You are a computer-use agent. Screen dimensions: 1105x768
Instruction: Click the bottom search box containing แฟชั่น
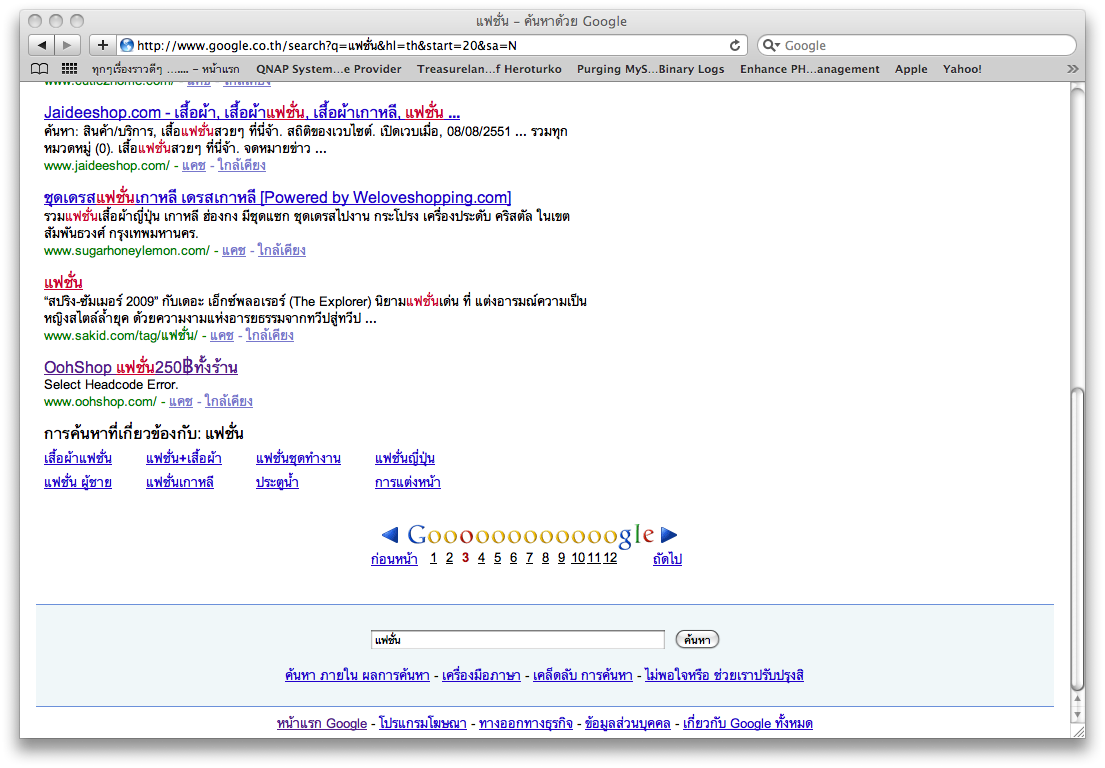click(x=517, y=640)
